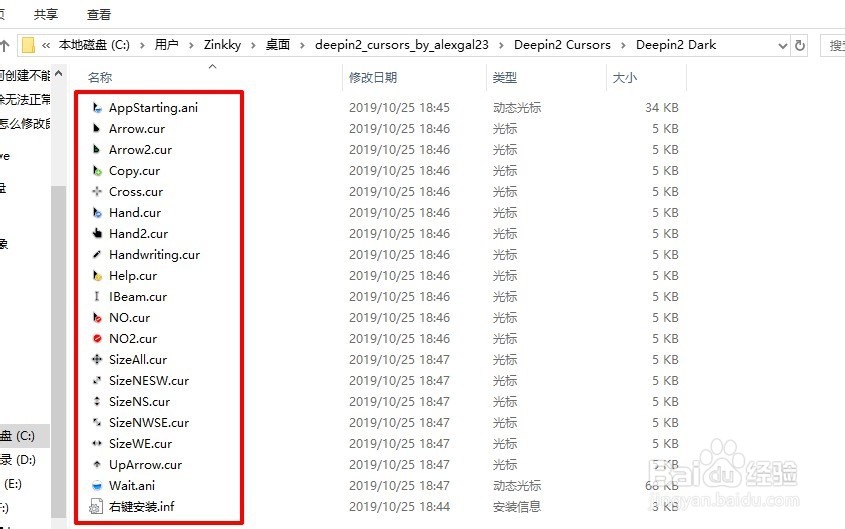Click the IBeam.cur text cursor icon
Screen dimensions: 845x529
coord(97,297)
